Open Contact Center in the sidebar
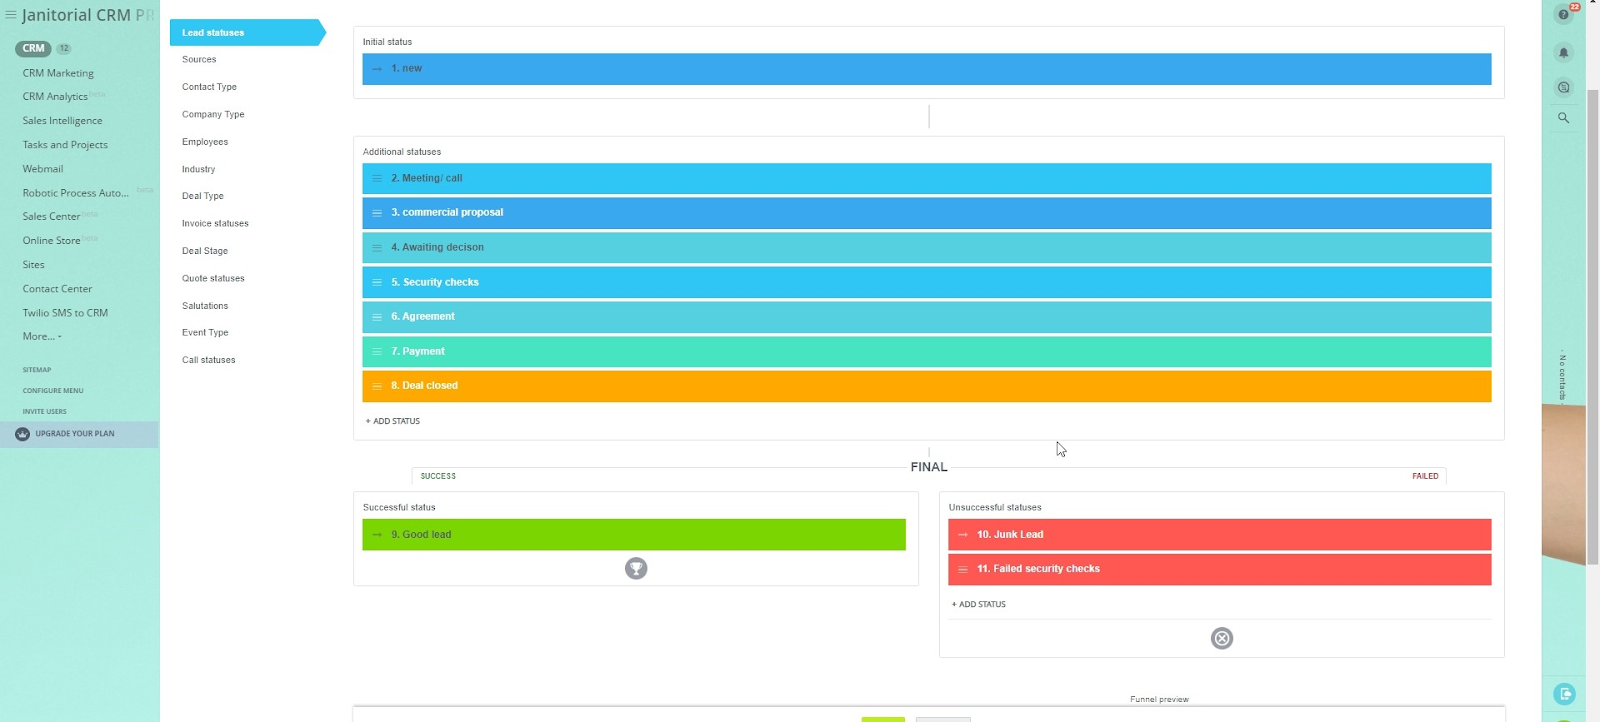 coord(57,289)
